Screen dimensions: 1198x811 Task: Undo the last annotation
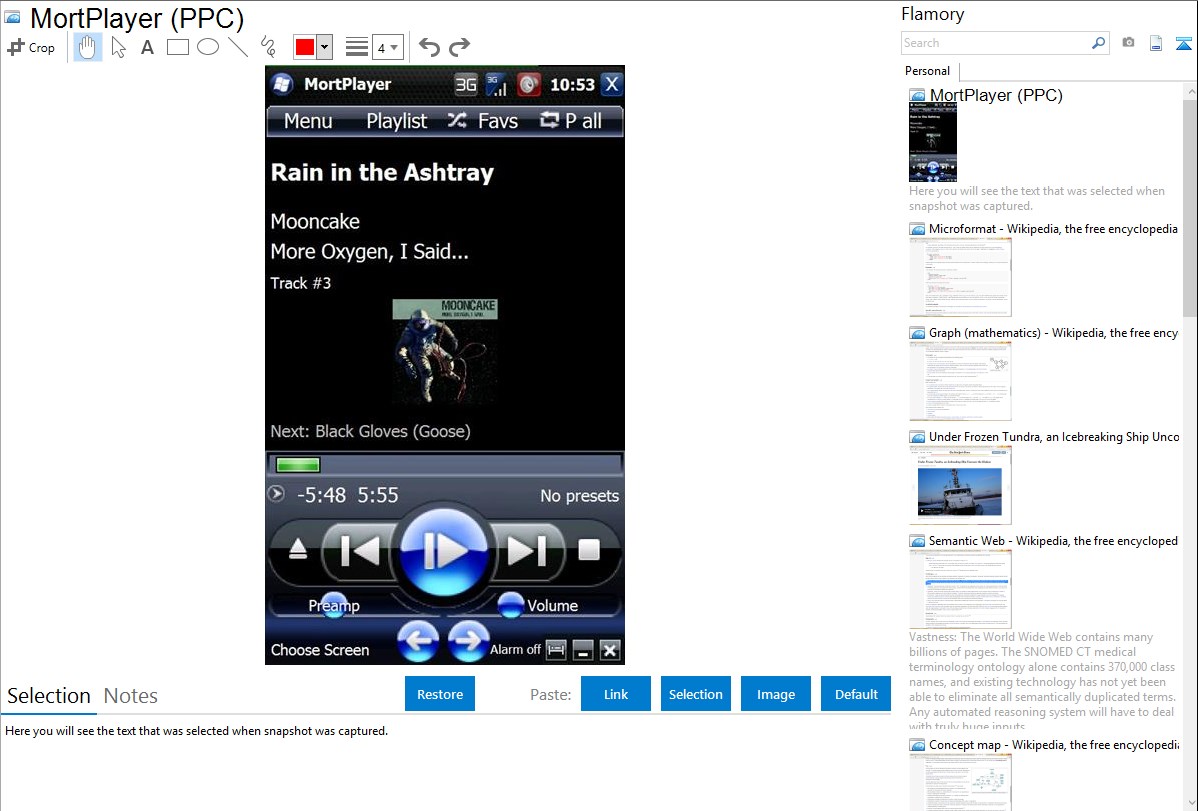click(429, 47)
